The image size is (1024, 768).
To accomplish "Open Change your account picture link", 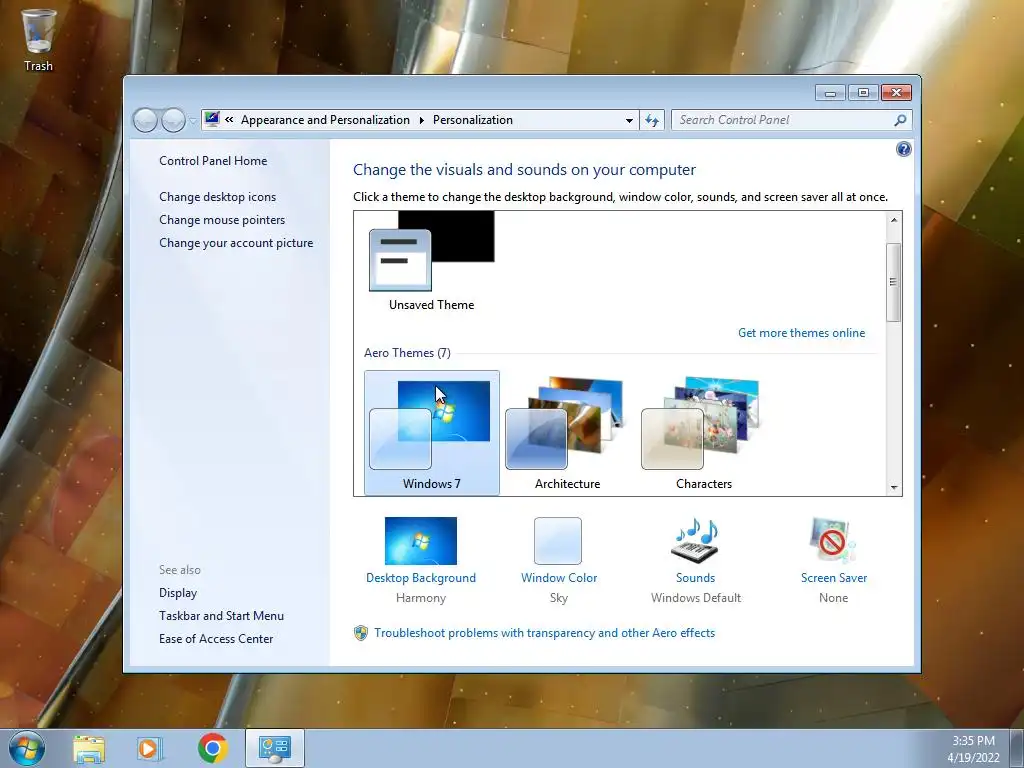I will [236, 242].
